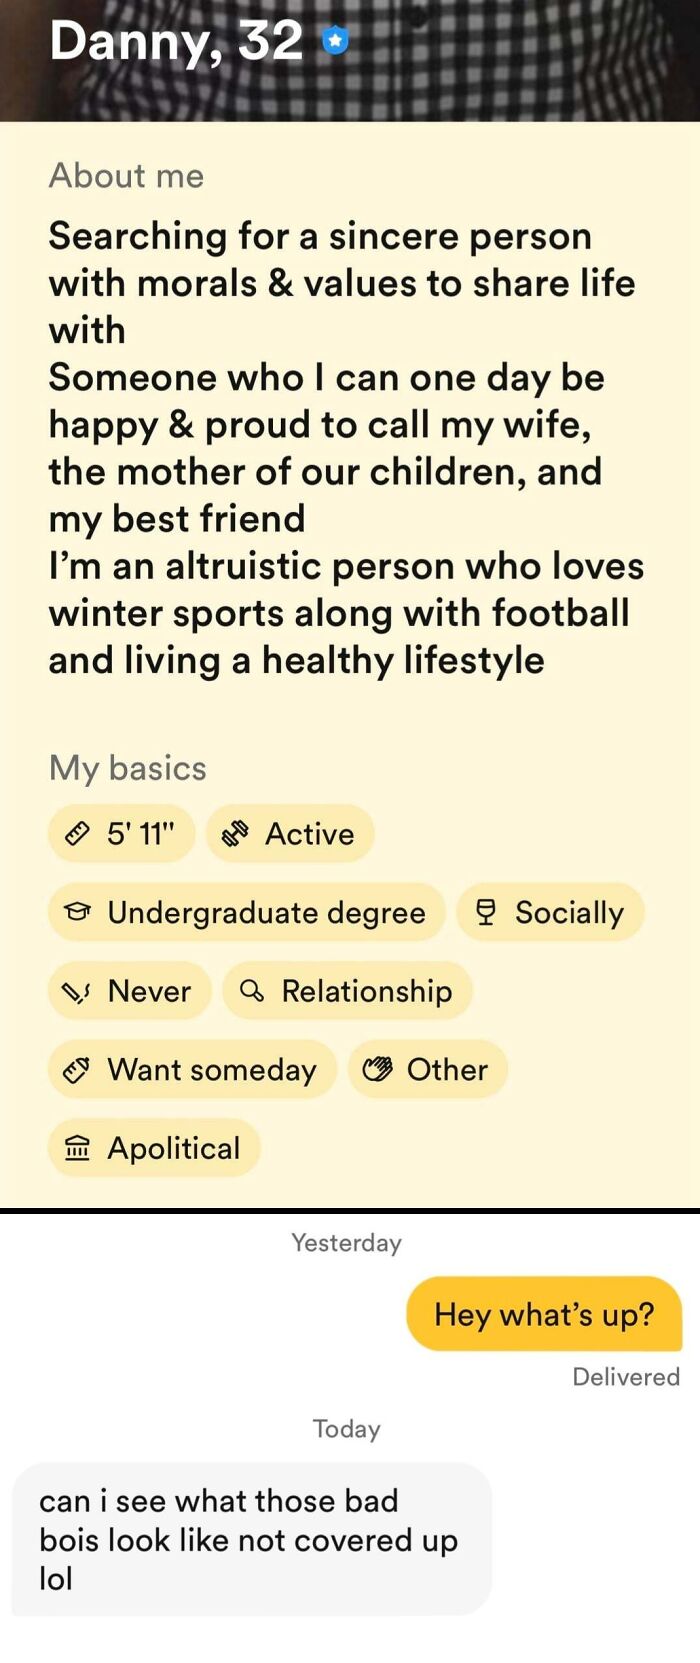Open the Relationship goal chip
Image resolution: width=700 pixels, height=1663 pixels.
(348, 991)
